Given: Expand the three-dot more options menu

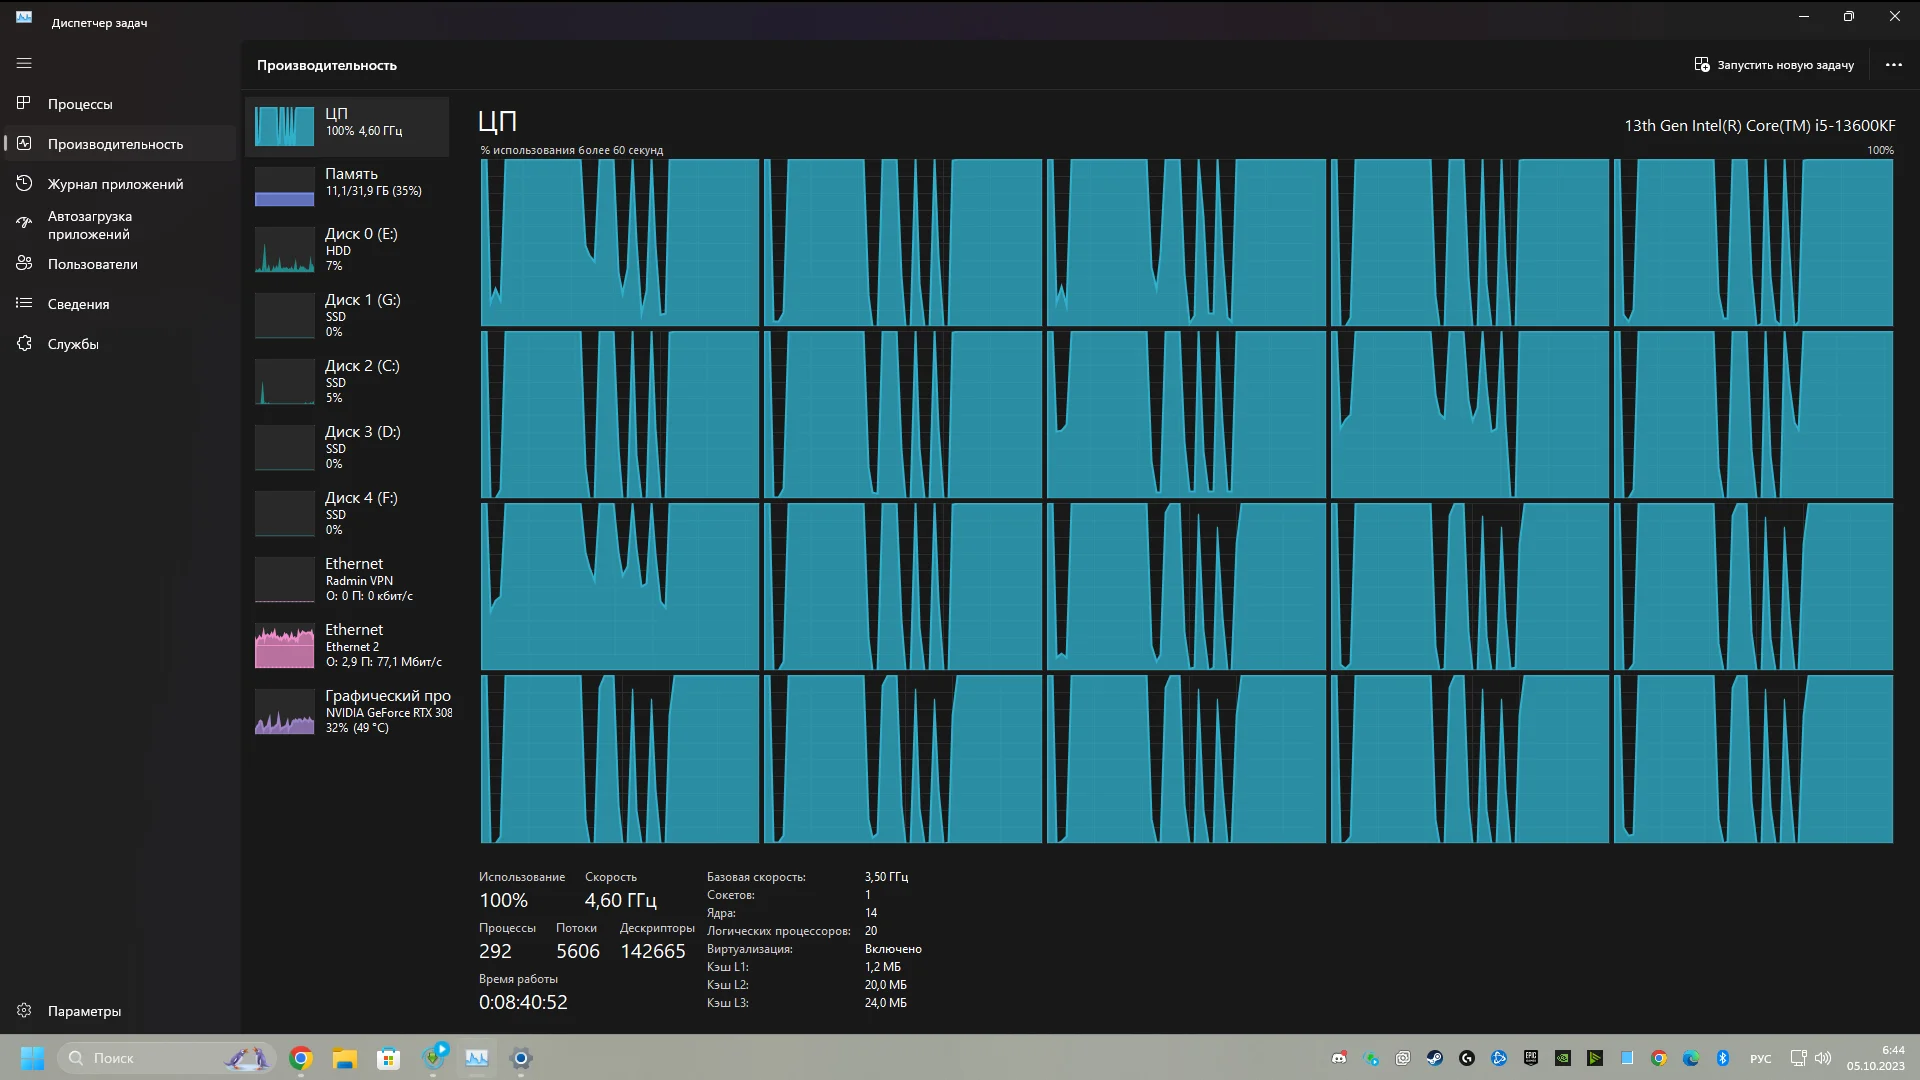Looking at the screenshot, I should (1893, 65).
